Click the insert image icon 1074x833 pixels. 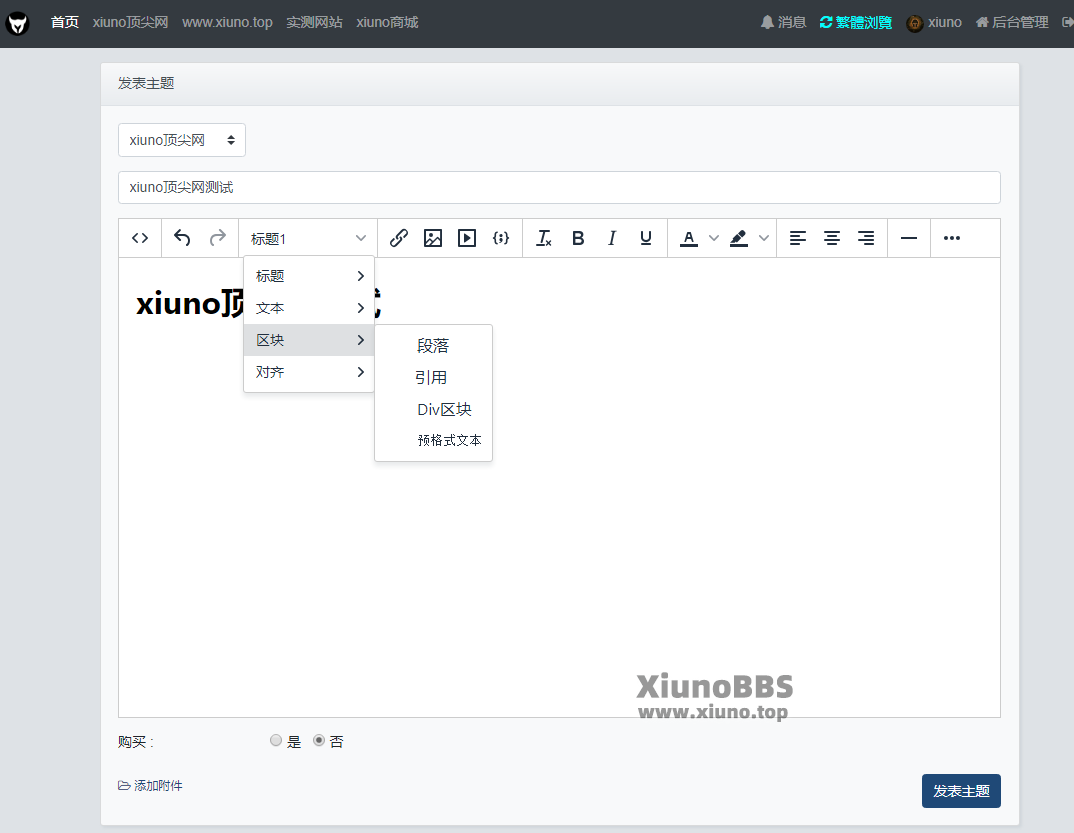tap(433, 238)
